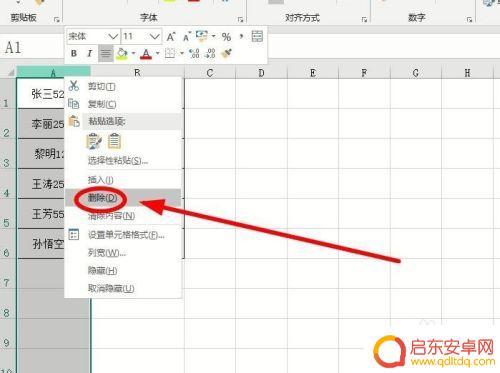This screenshot has width=500, height=373.
Task: Choose 复制(C) from context menu
Action: (124, 104)
